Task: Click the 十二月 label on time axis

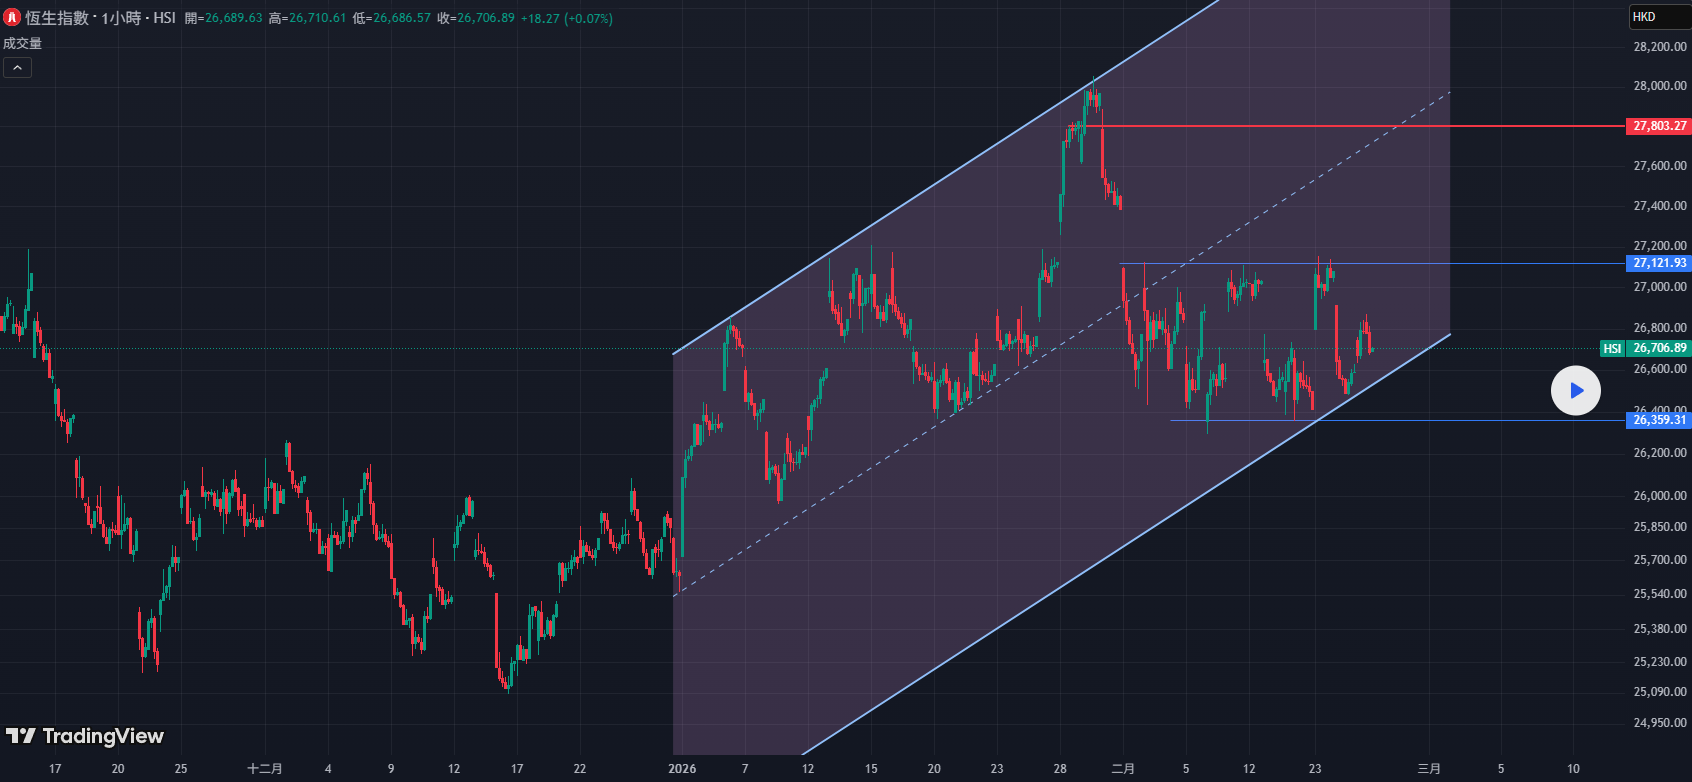Action: (x=265, y=769)
